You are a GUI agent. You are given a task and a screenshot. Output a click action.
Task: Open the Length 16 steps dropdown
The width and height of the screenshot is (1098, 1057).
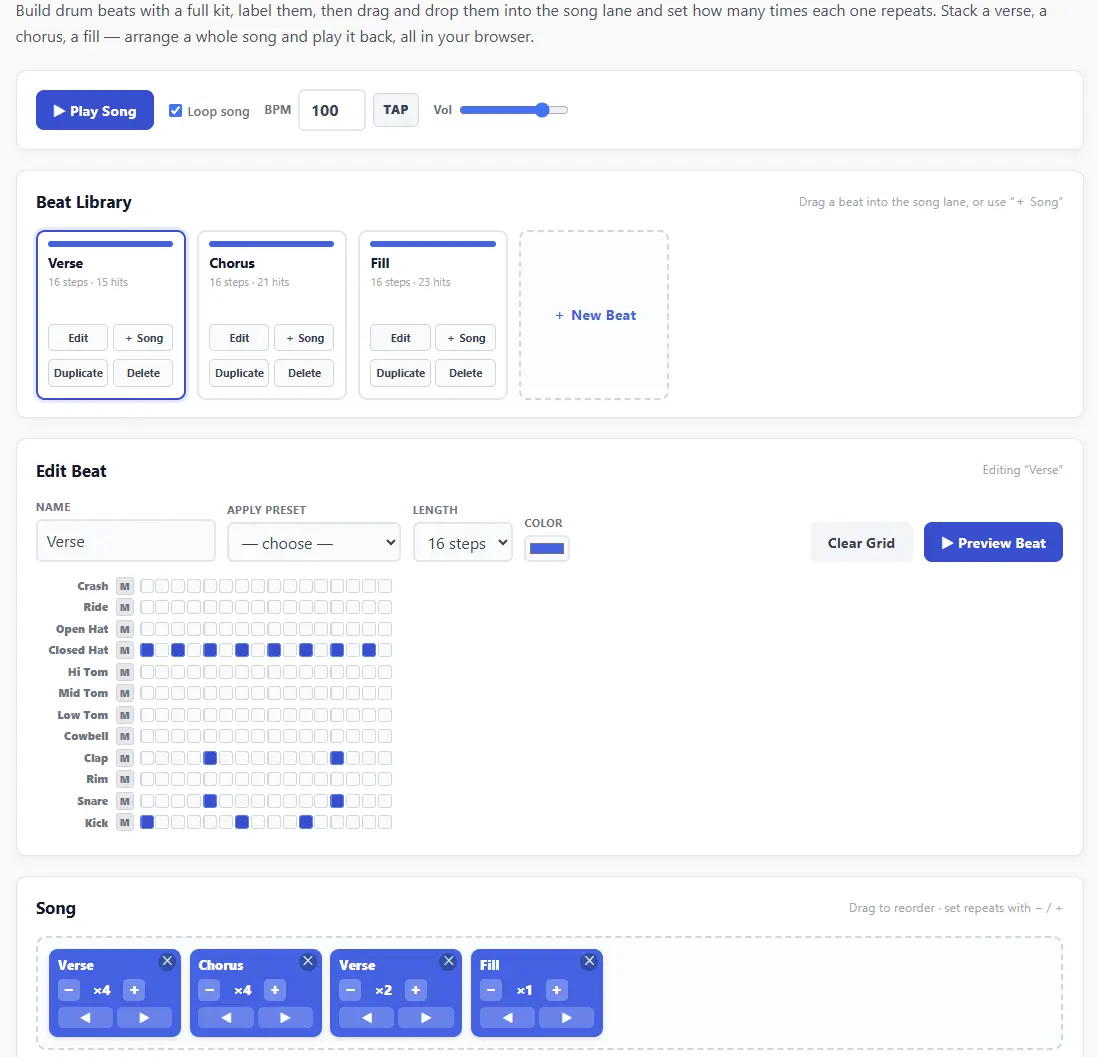click(463, 543)
